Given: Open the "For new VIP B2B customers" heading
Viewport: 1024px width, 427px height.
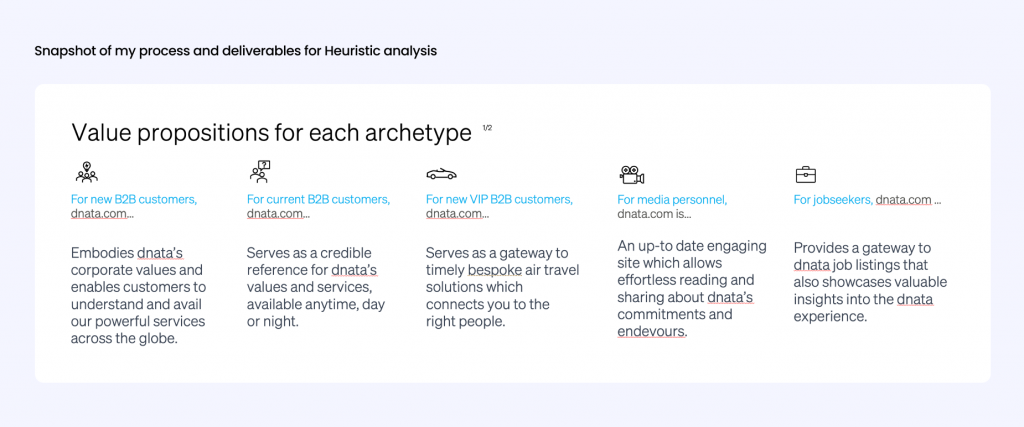Looking at the screenshot, I should (x=499, y=199).
